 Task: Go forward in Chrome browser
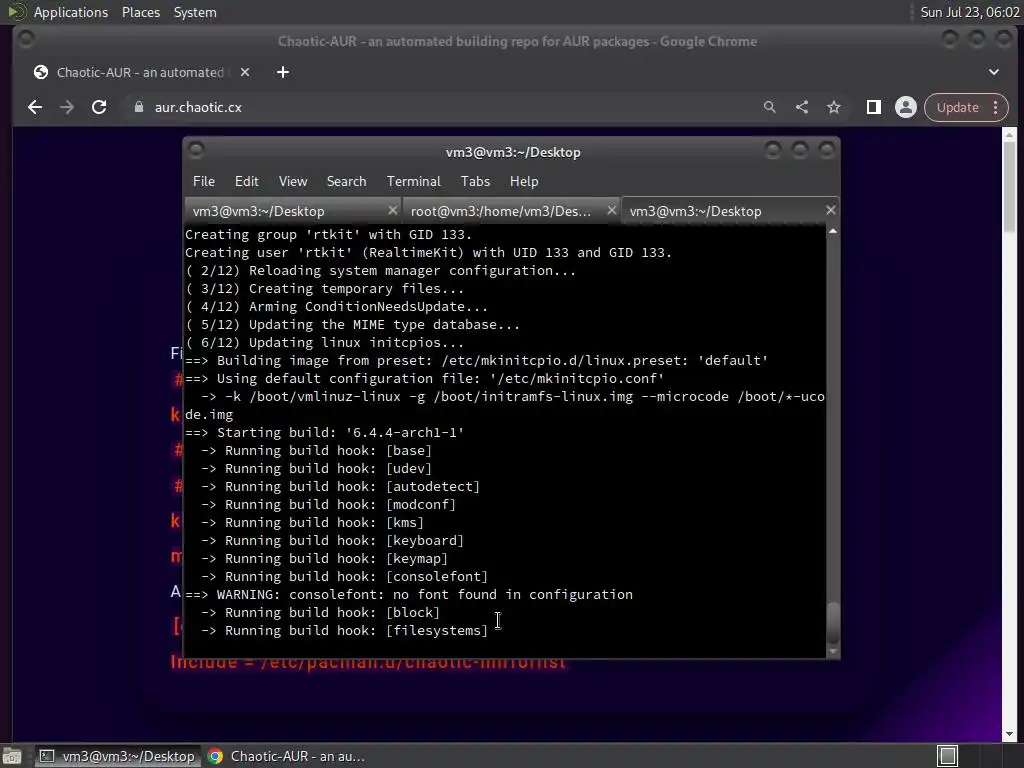(x=67, y=107)
